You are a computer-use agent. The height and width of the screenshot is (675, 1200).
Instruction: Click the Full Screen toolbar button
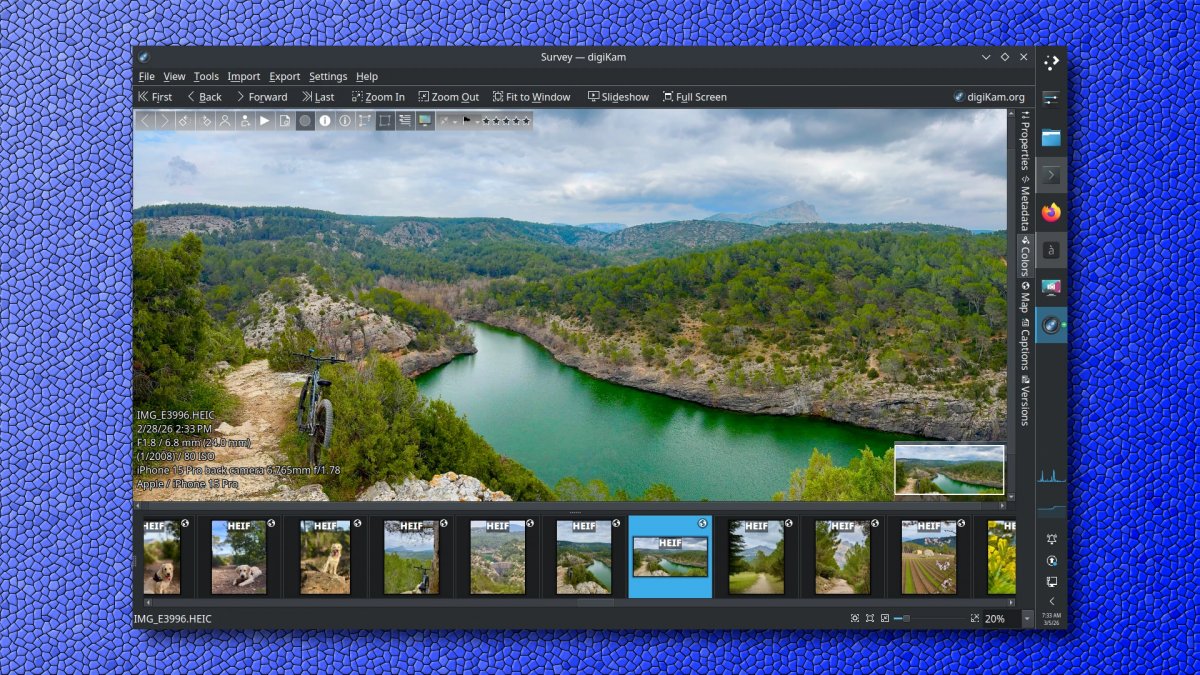(x=694, y=97)
